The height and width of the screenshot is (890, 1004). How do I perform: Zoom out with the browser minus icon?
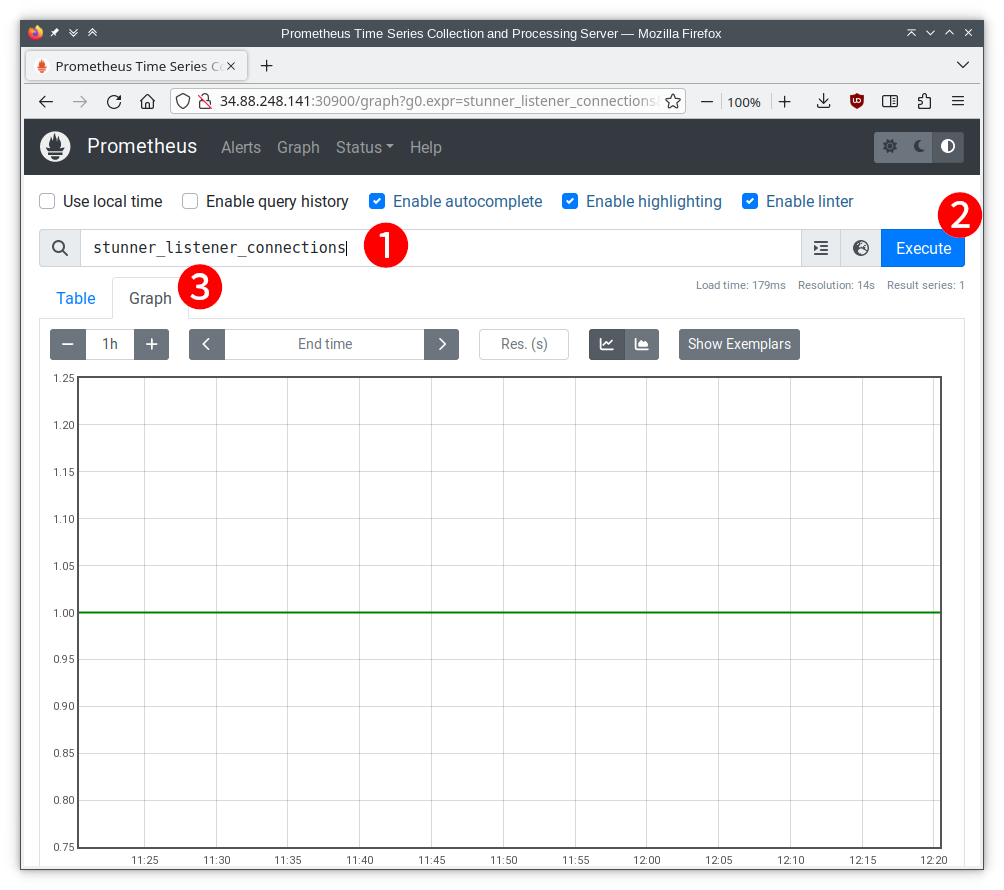coord(706,101)
